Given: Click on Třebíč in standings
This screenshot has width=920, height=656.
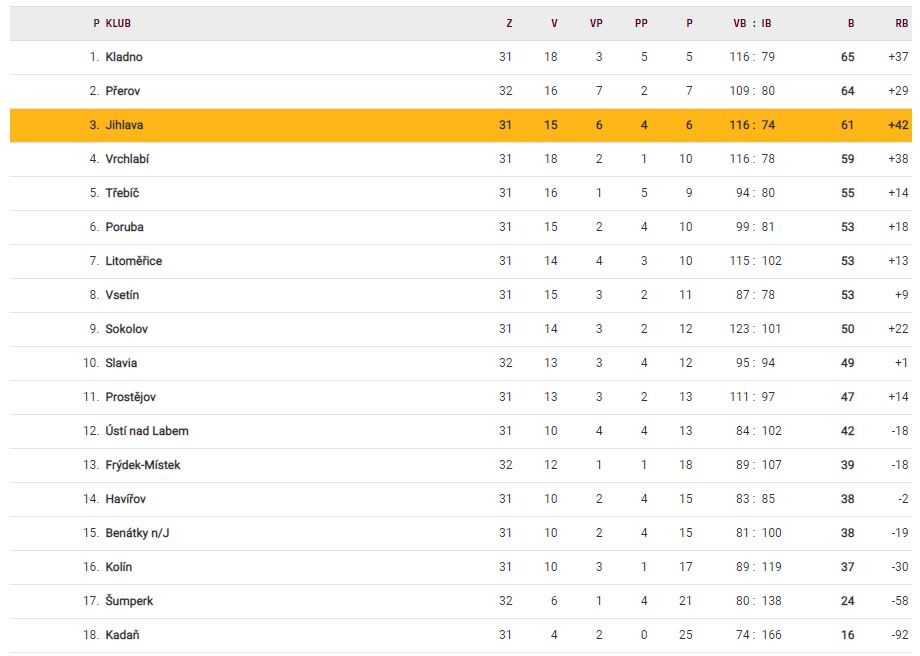Looking at the screenshot, I should [122, 193].
